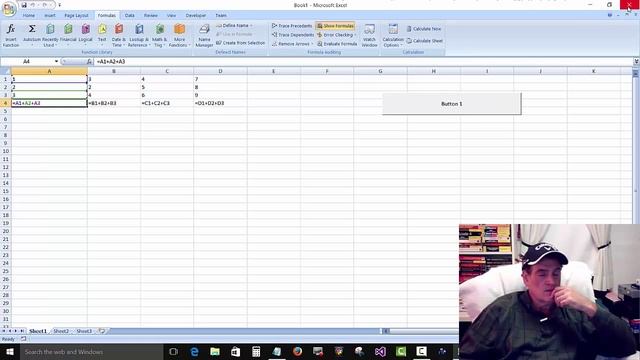Select row 10 header
The image size is (640, 360).
point(5,151)
